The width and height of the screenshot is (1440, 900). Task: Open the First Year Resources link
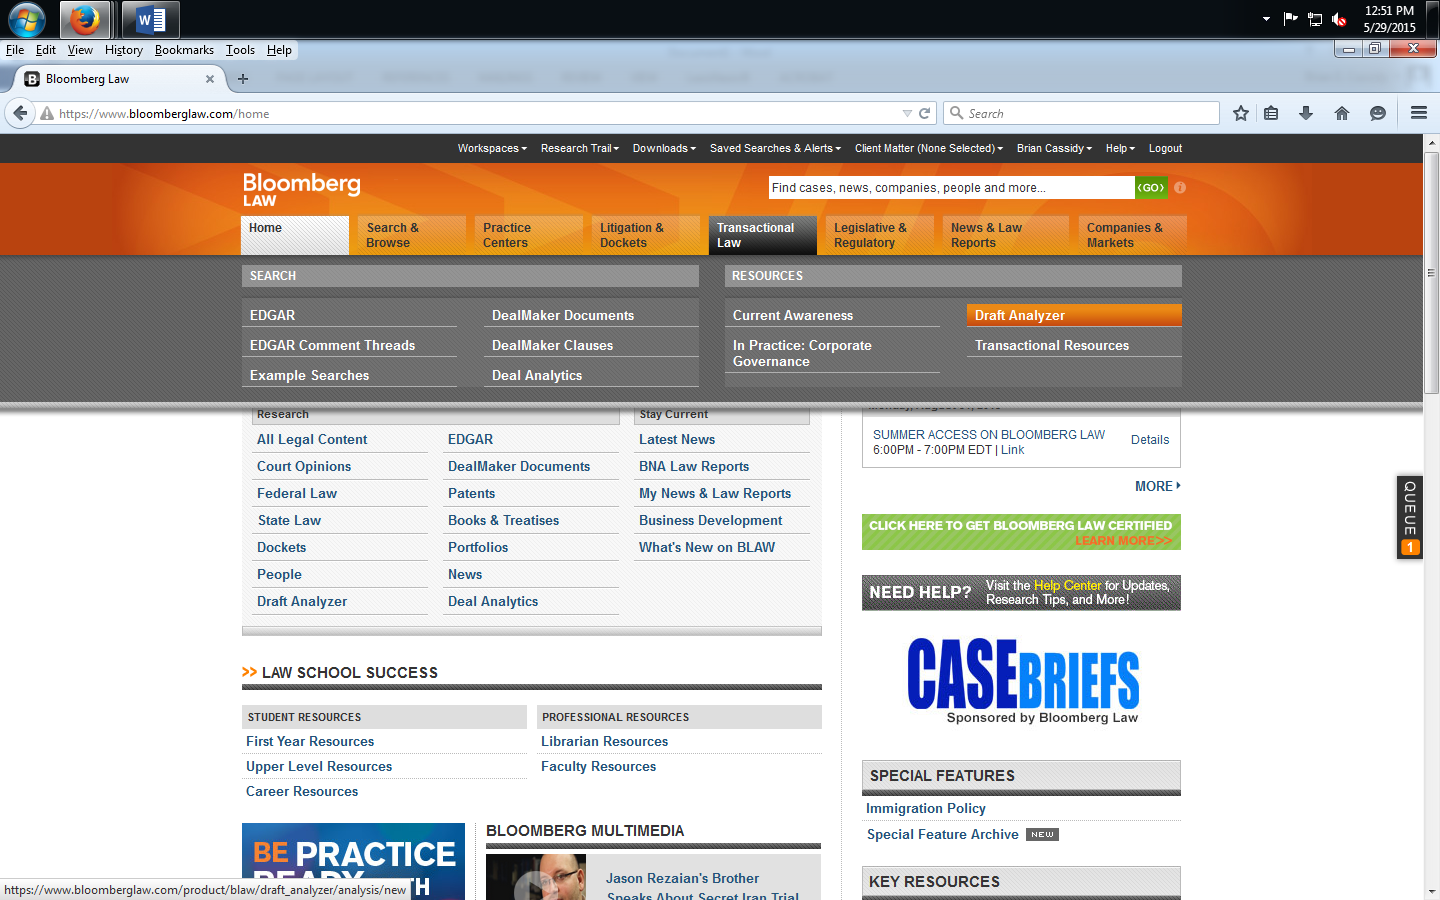click(x=310, y=741)
